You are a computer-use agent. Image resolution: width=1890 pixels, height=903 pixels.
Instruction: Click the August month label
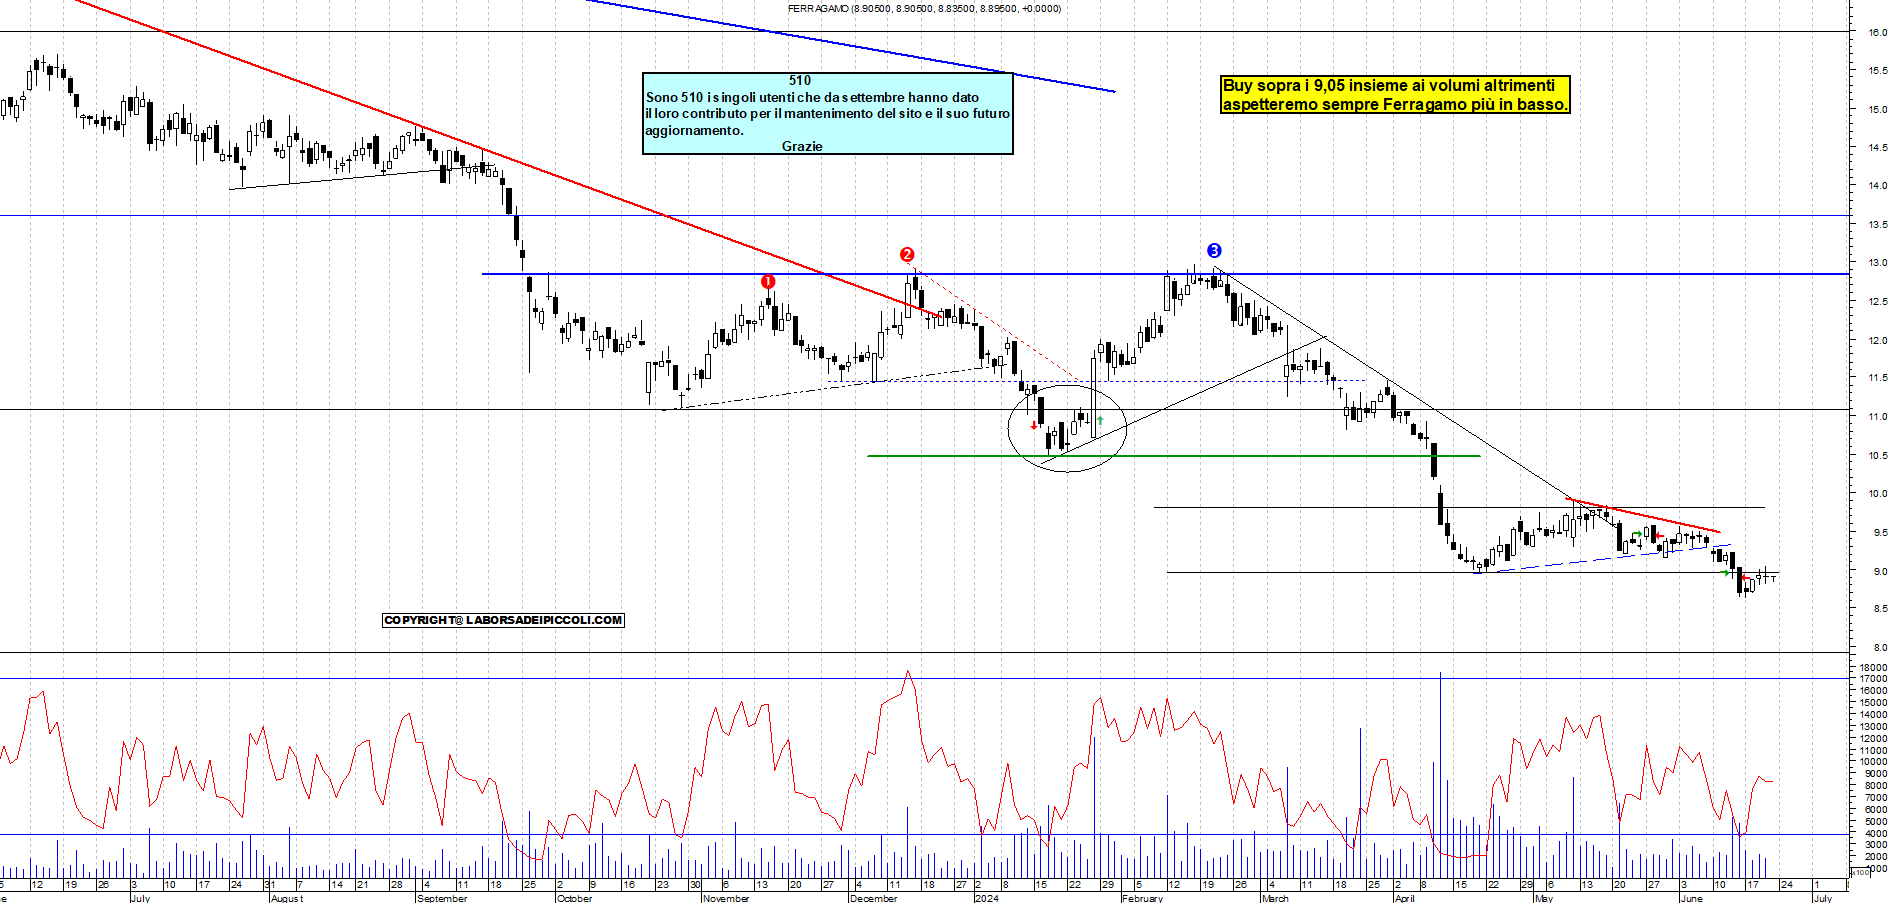[287, 898]
